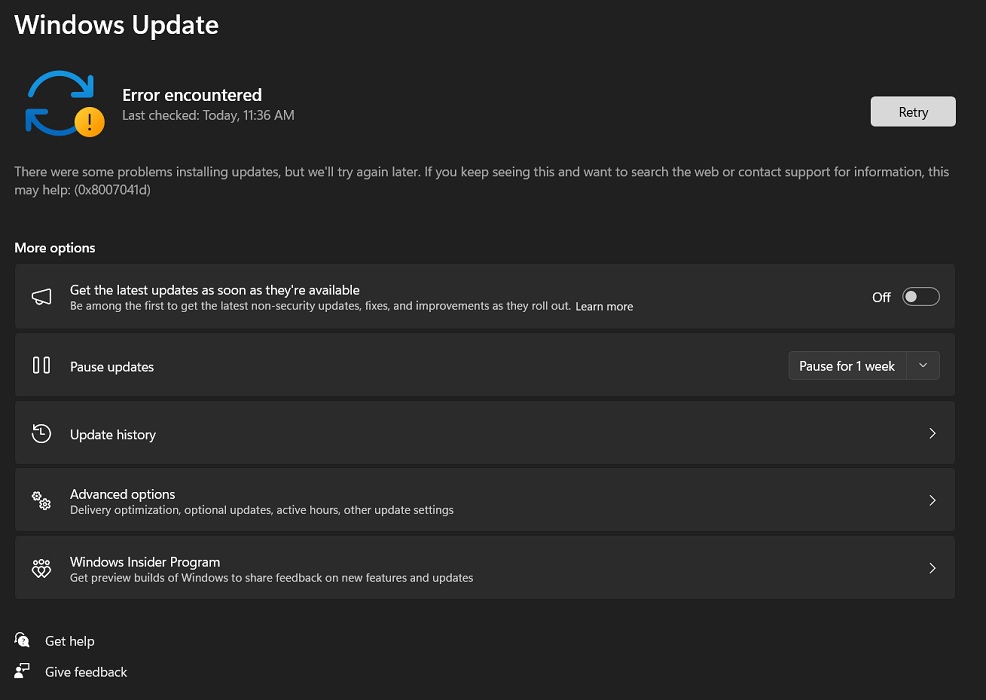986x700 pixels.
Task: Open the Learn more link
Action: coord(604,306)
